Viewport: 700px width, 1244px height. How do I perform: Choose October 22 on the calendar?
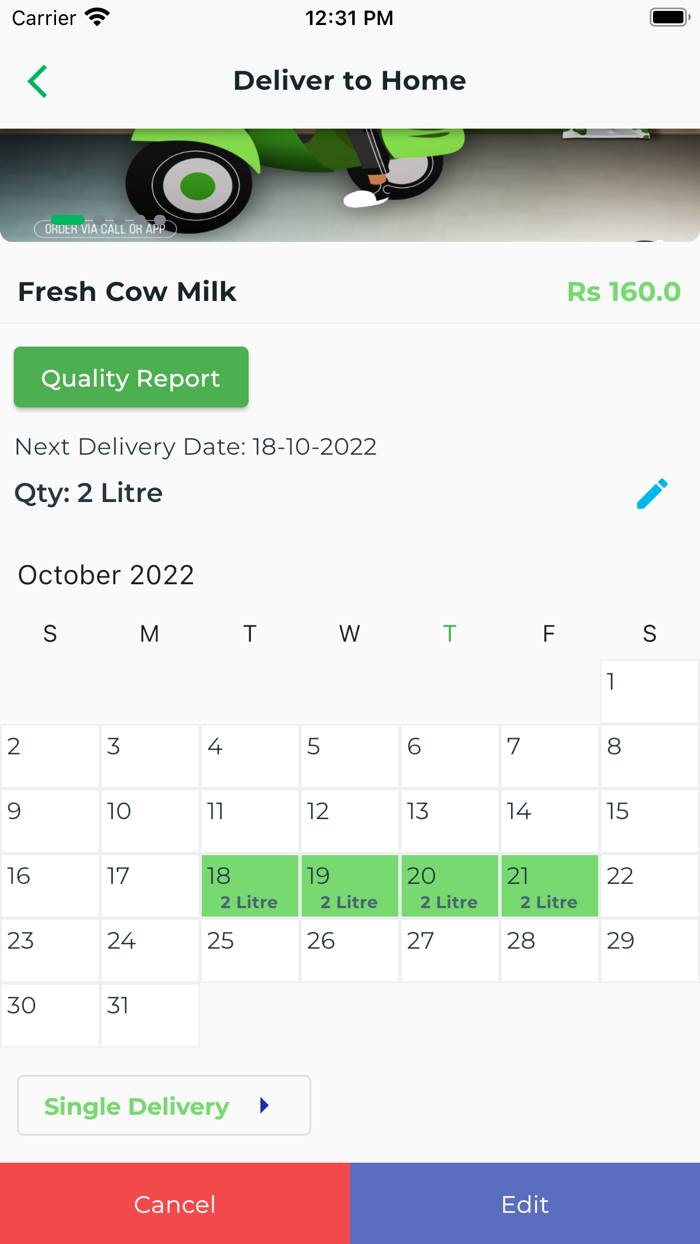pyautogui.click(x=649, y=886)
